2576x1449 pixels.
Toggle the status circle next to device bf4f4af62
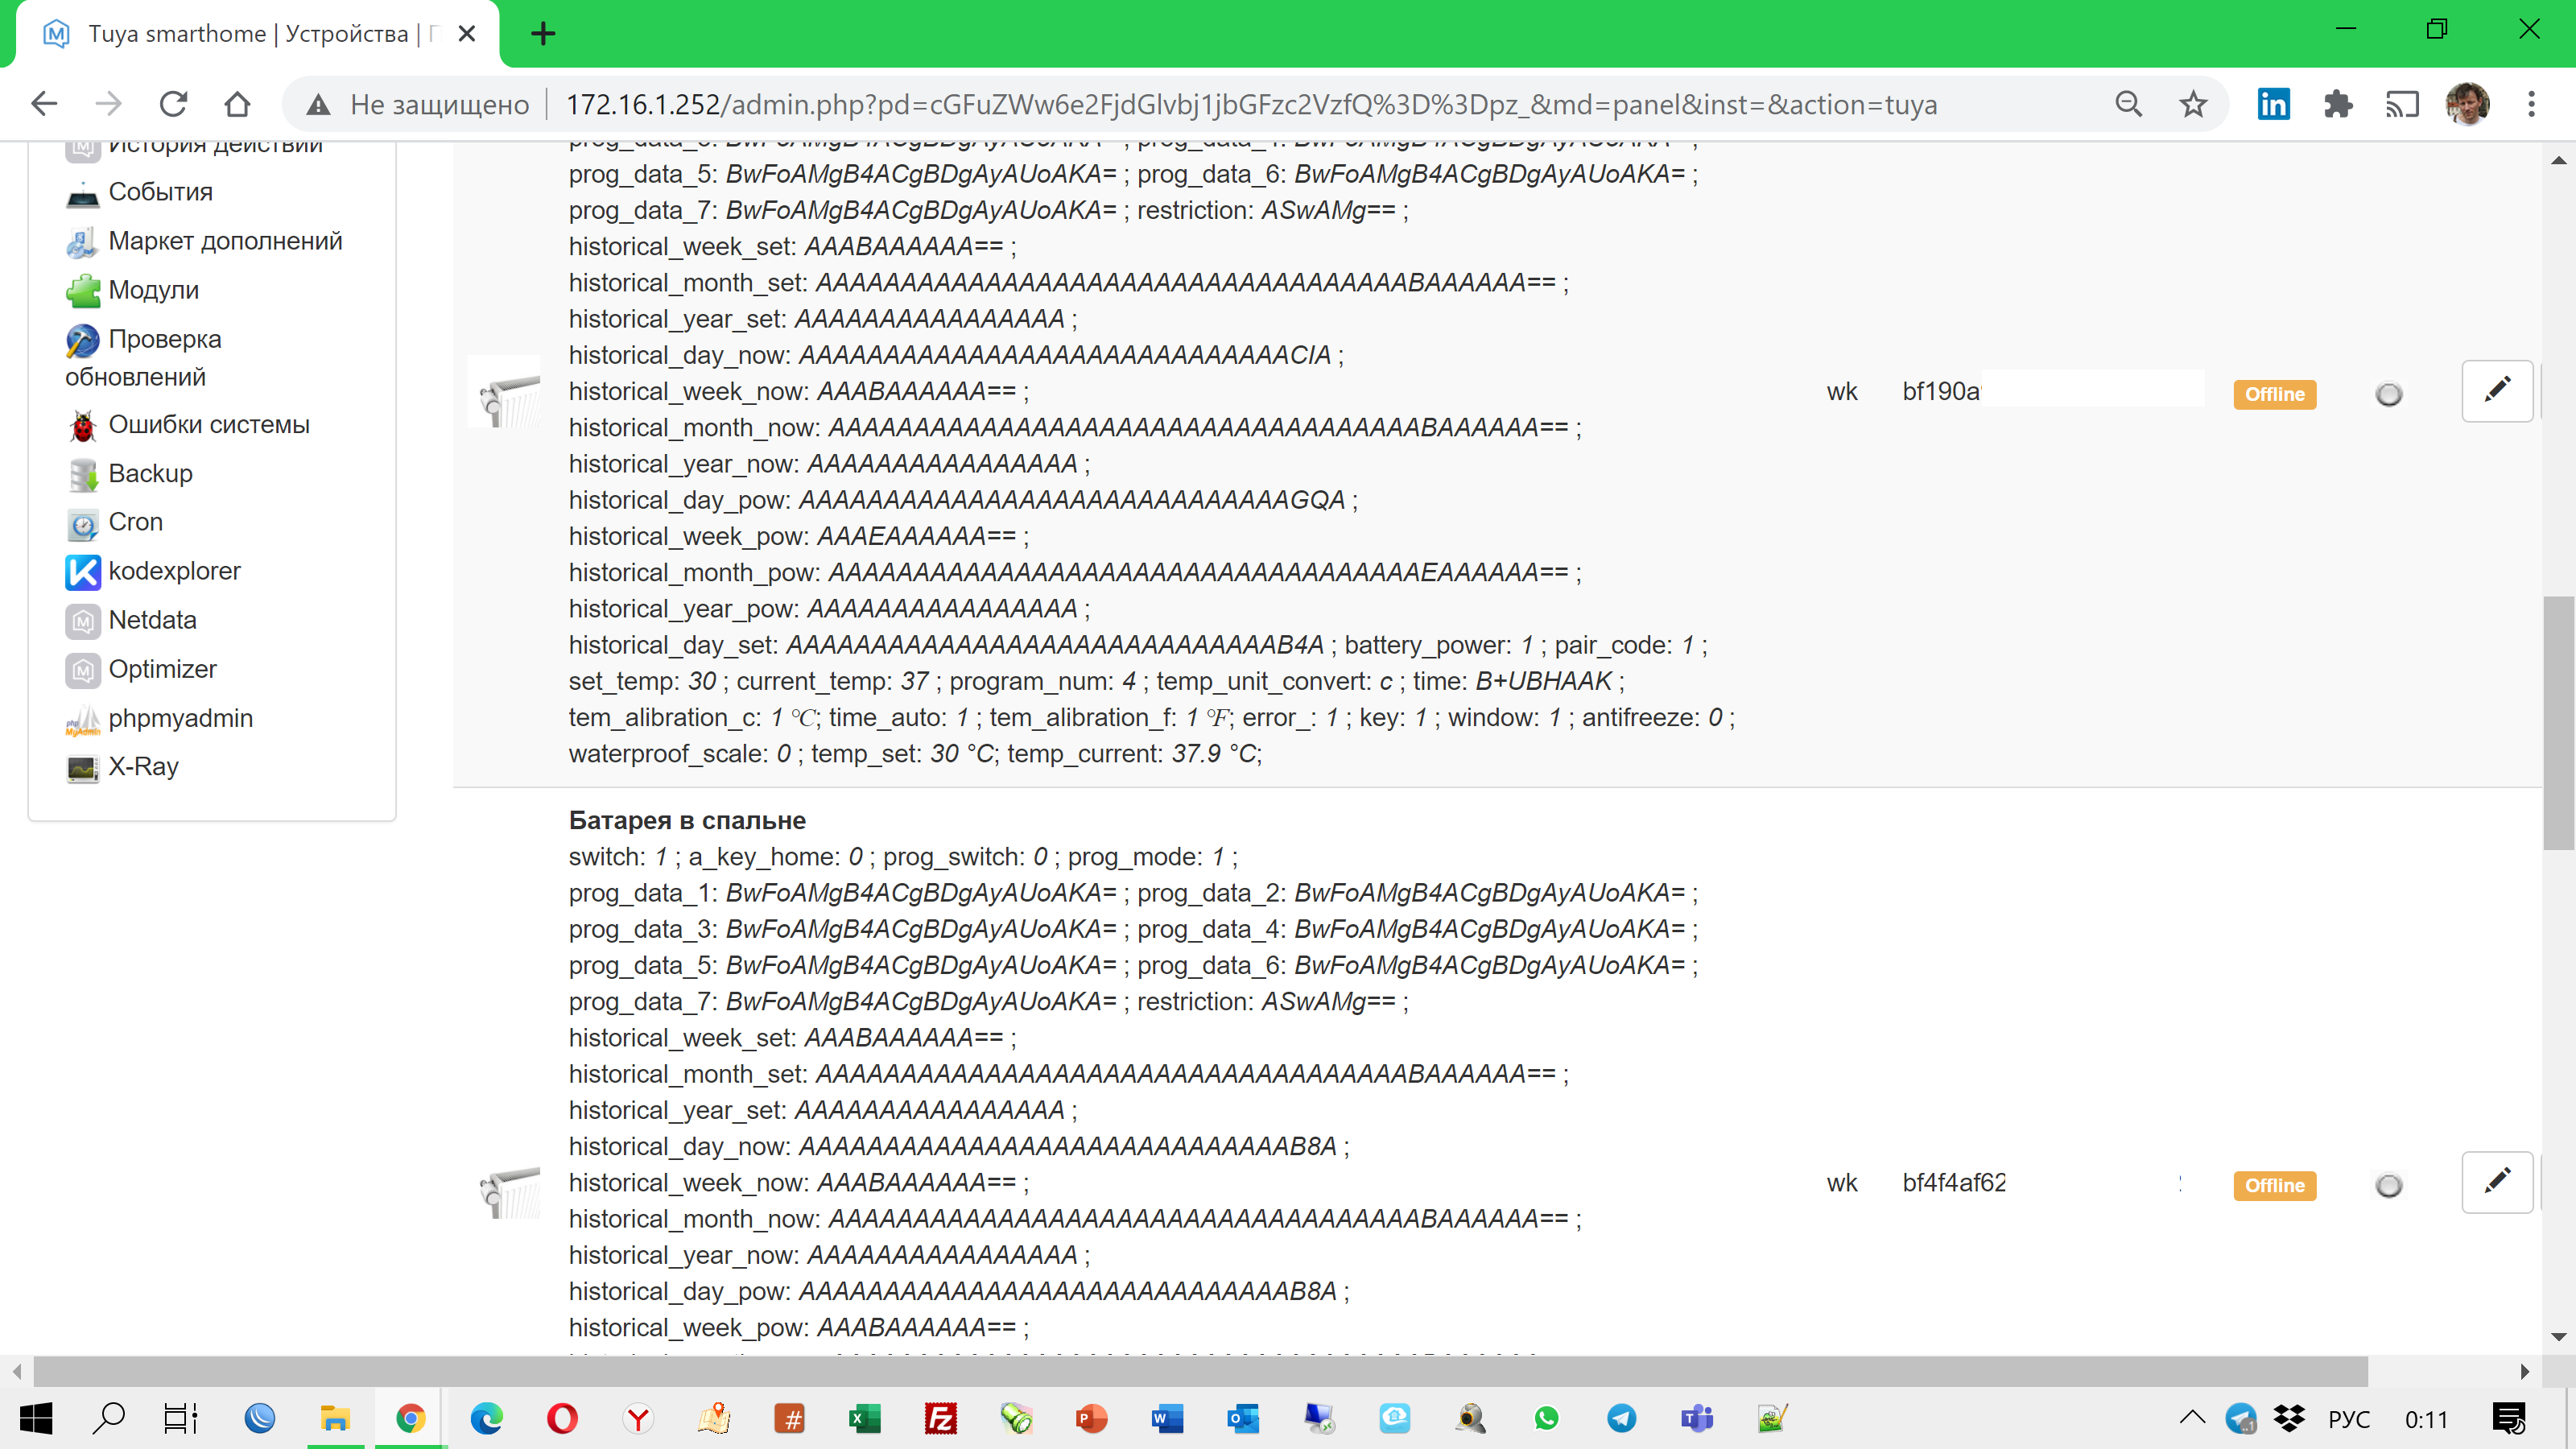point(2389,1186)
